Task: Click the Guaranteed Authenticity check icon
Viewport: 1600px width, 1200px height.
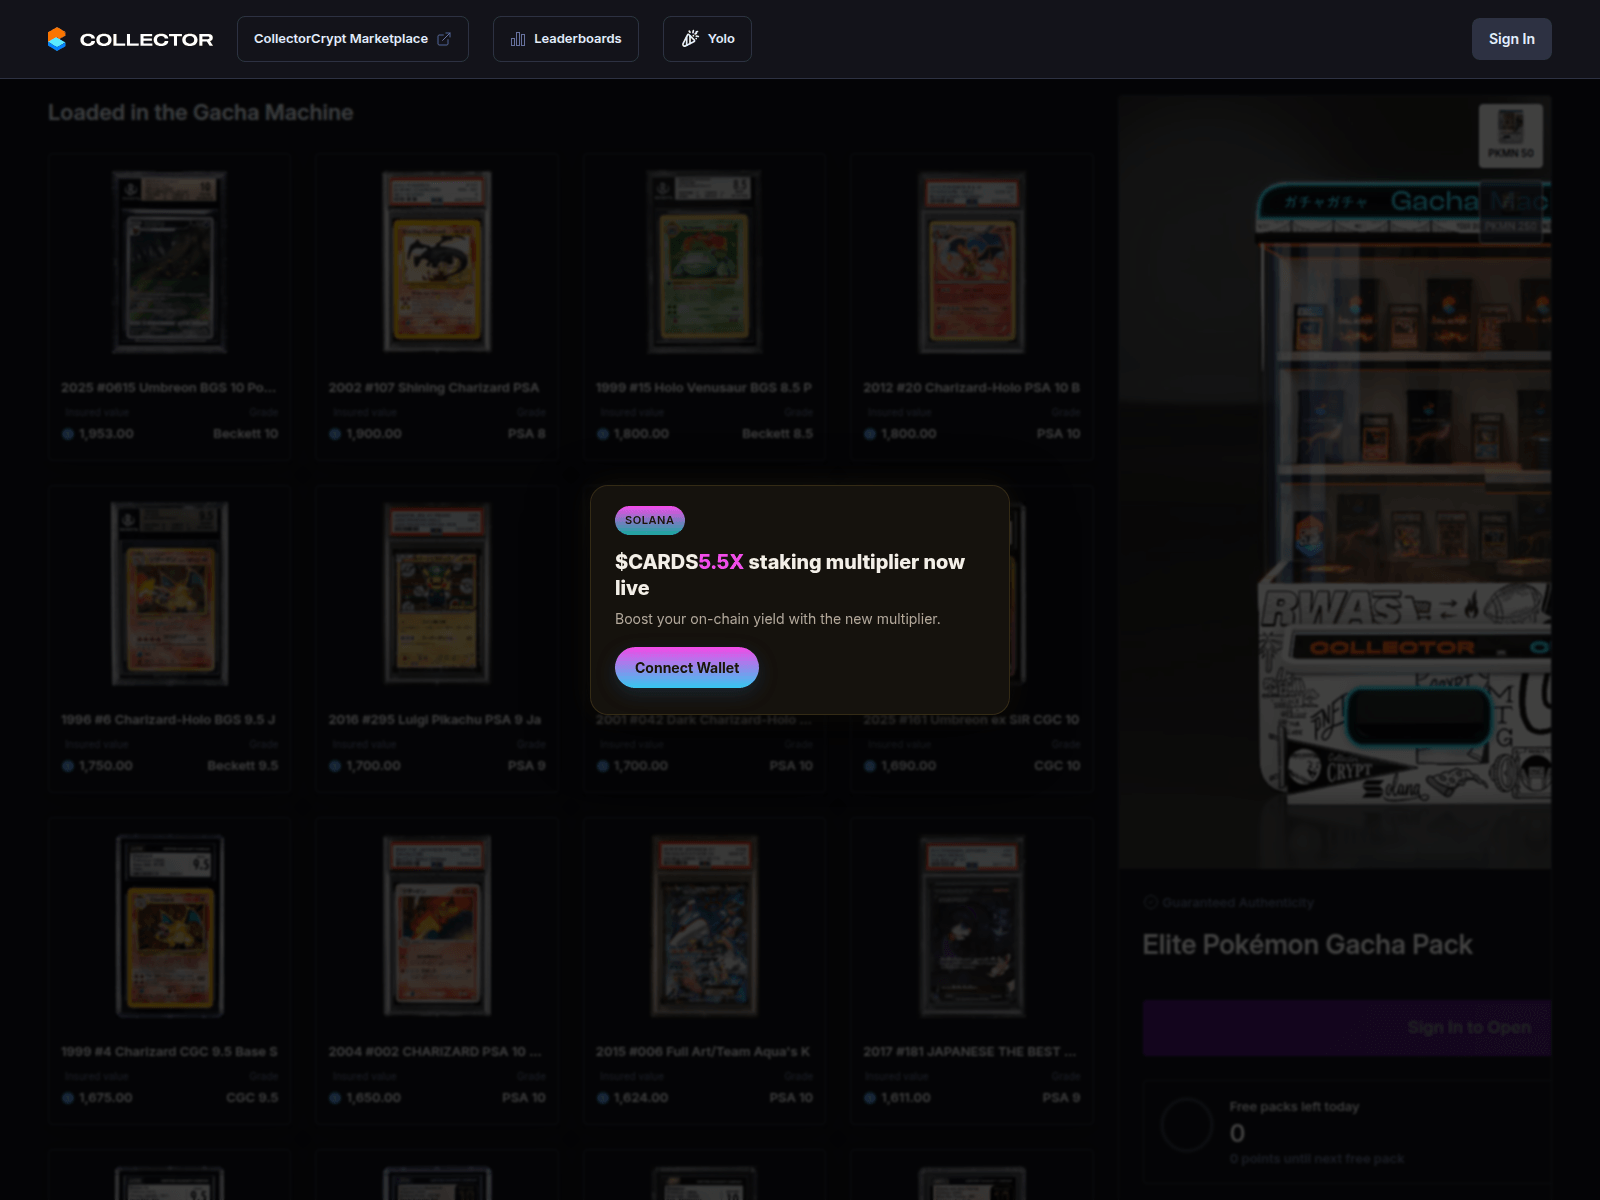Action: point(1149,901)
